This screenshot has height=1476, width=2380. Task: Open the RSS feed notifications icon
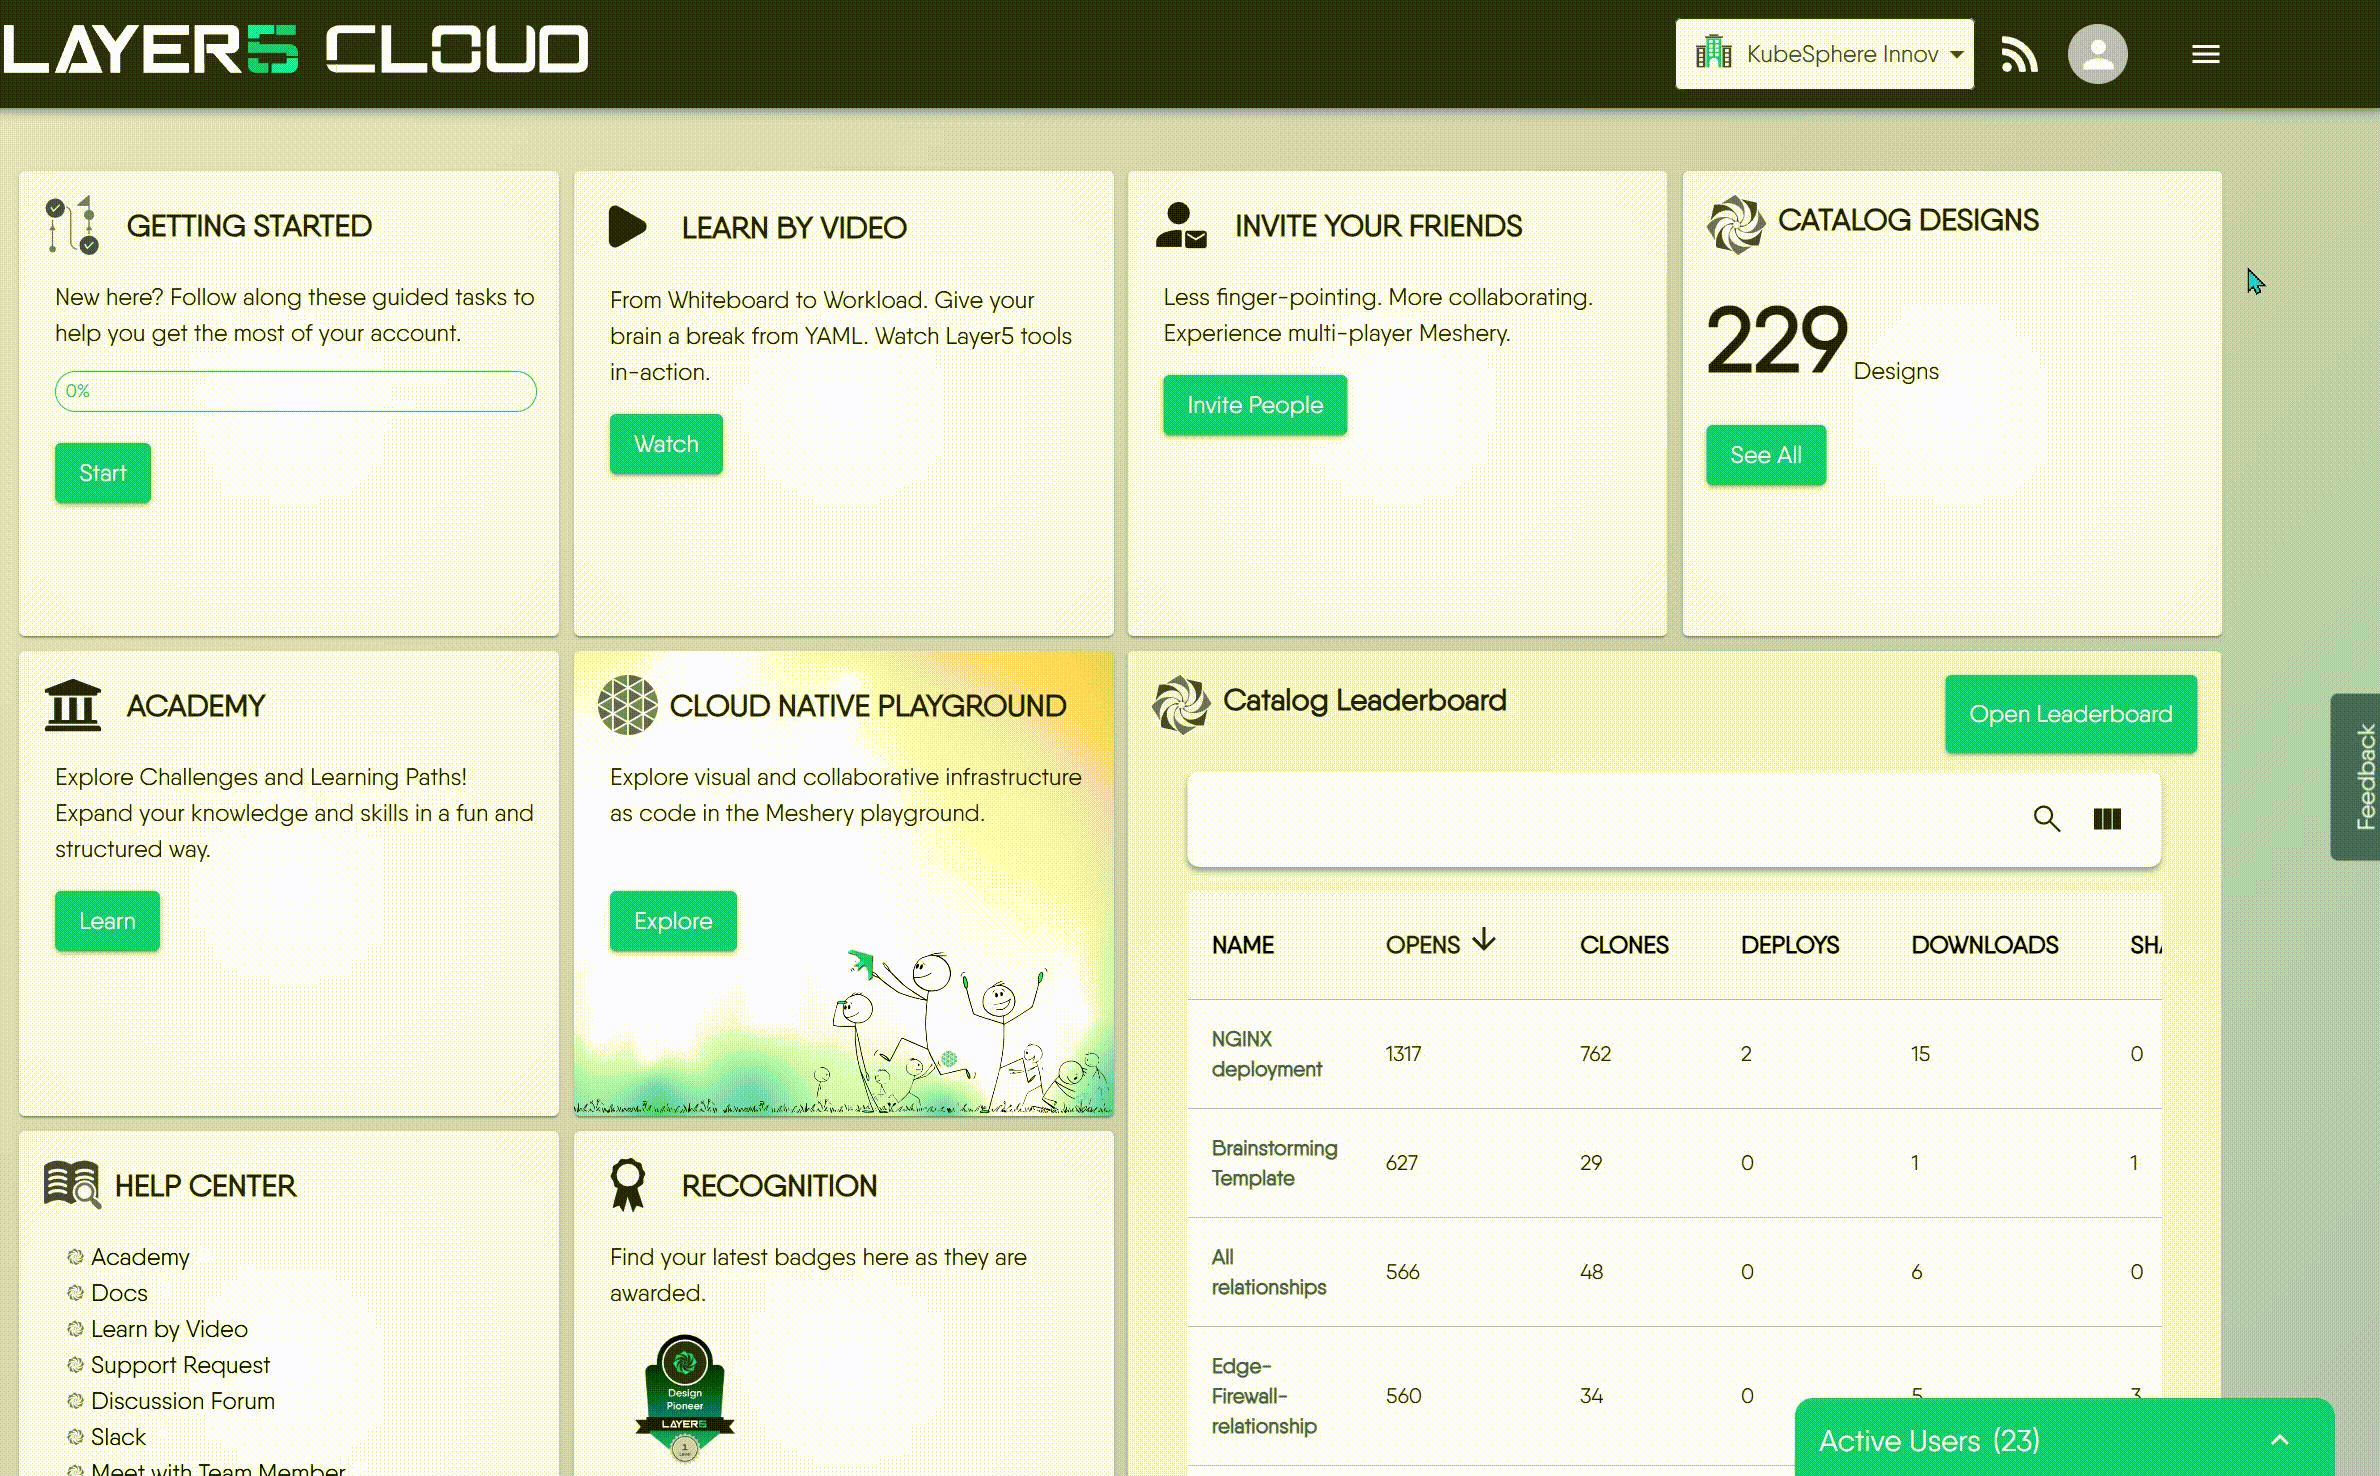2018,54
